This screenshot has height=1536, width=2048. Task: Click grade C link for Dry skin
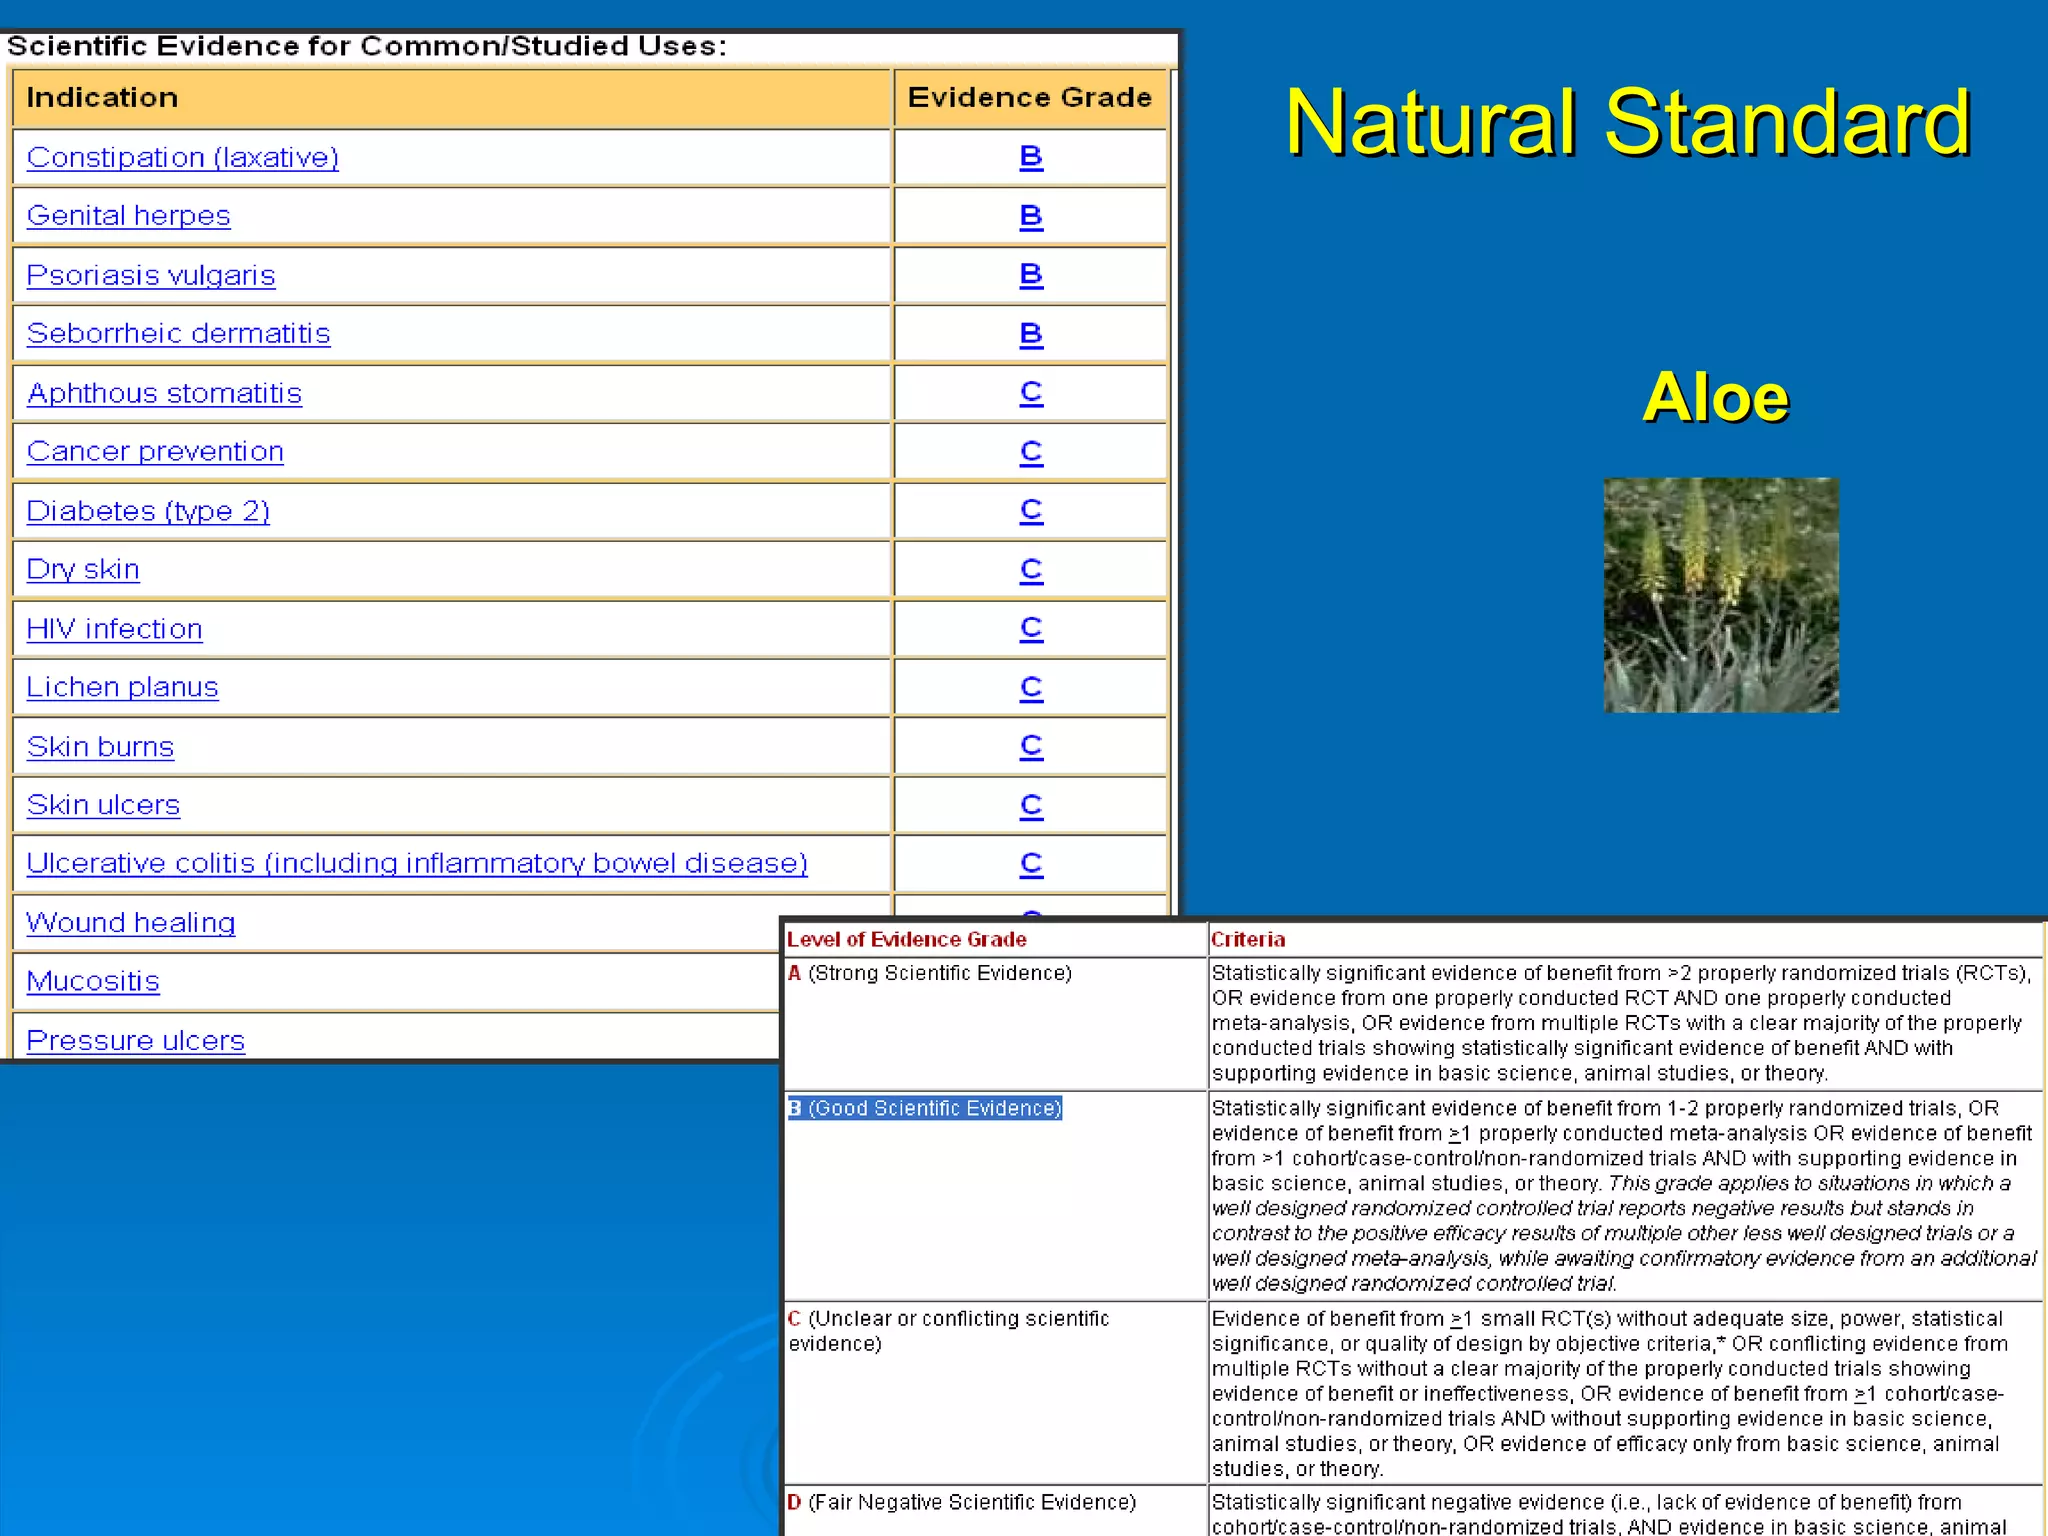(1031, 570)
